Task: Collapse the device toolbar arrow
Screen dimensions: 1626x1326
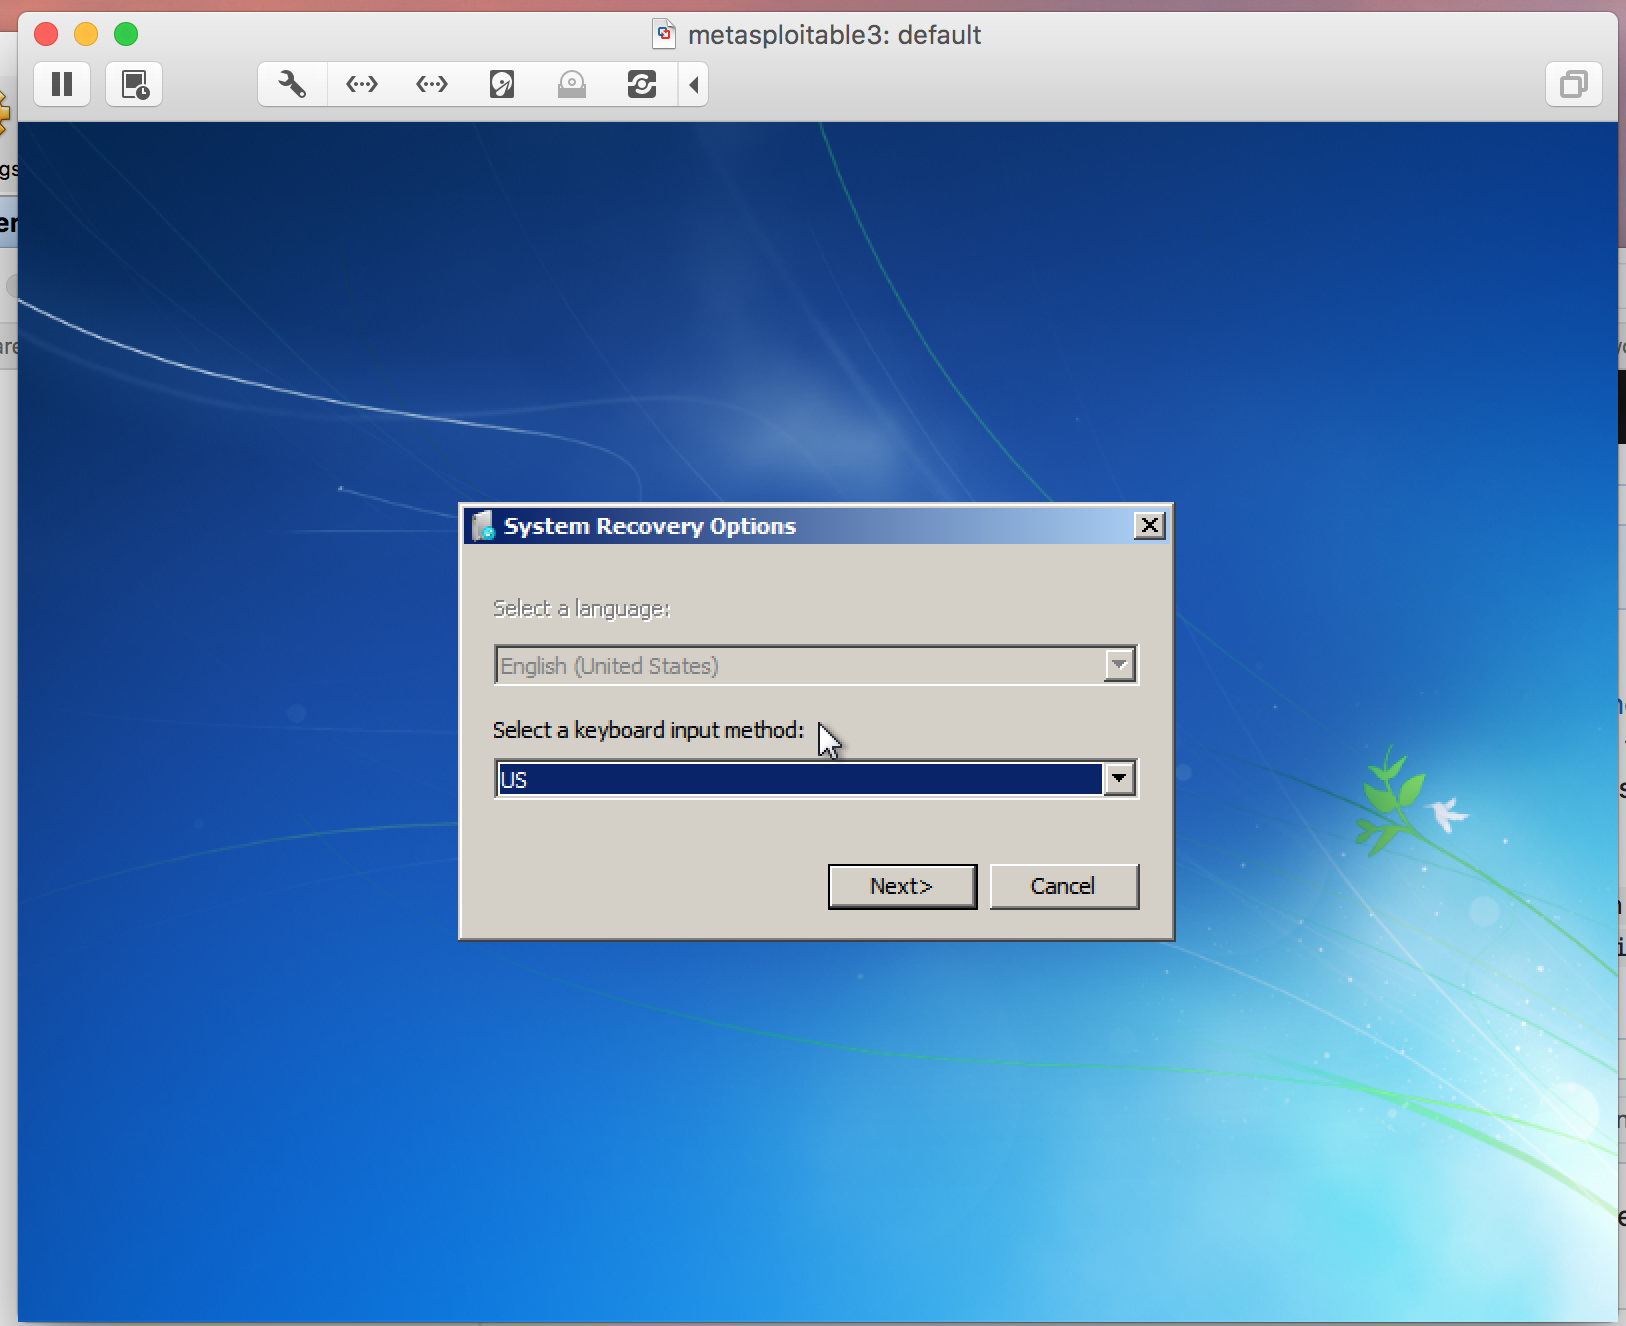Action: tap(694, 84)
